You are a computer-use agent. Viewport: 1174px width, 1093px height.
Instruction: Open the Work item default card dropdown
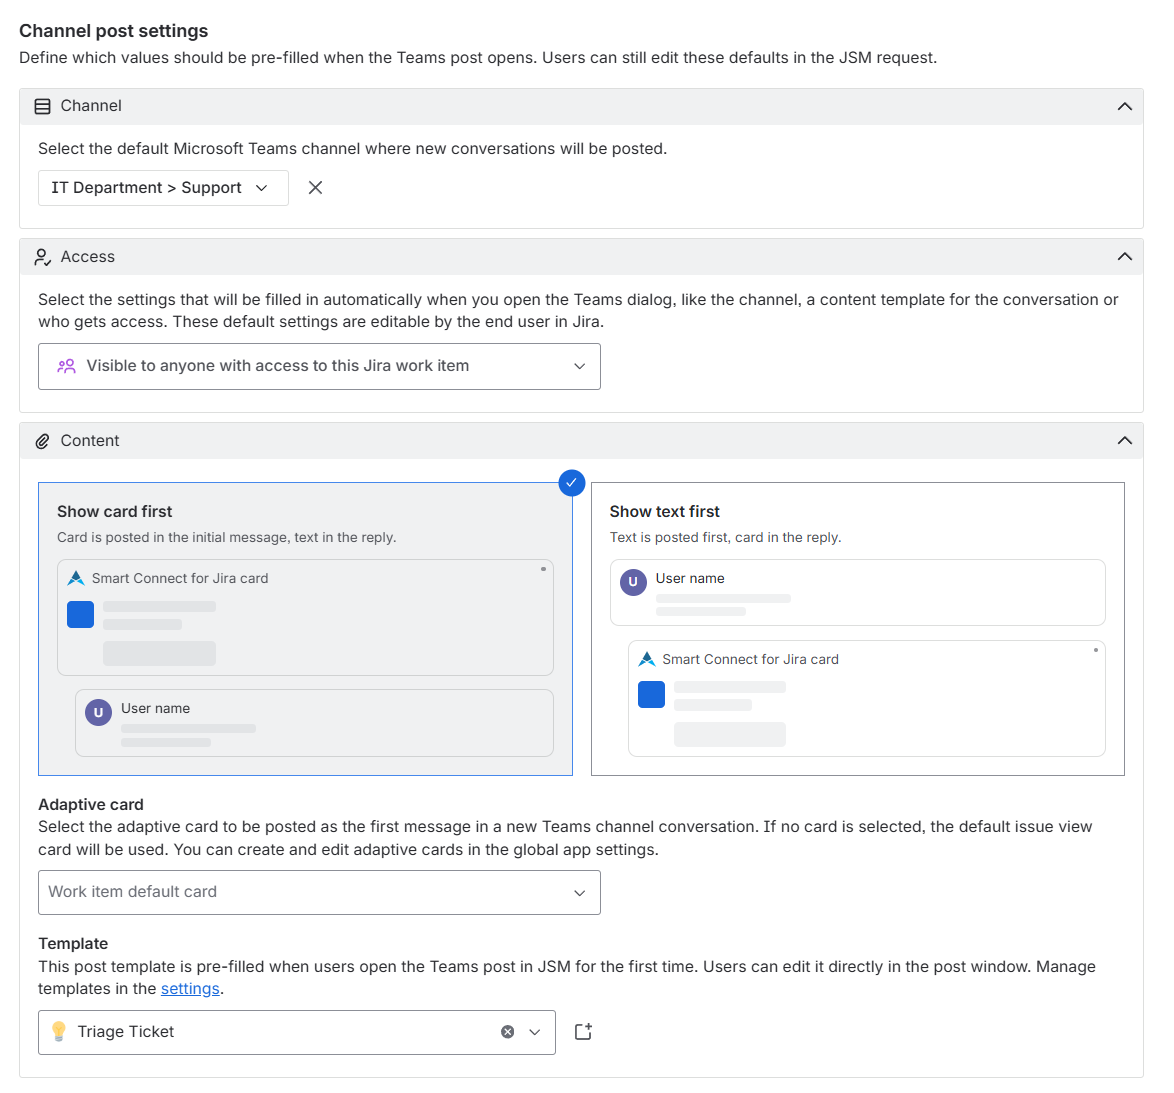320,892
